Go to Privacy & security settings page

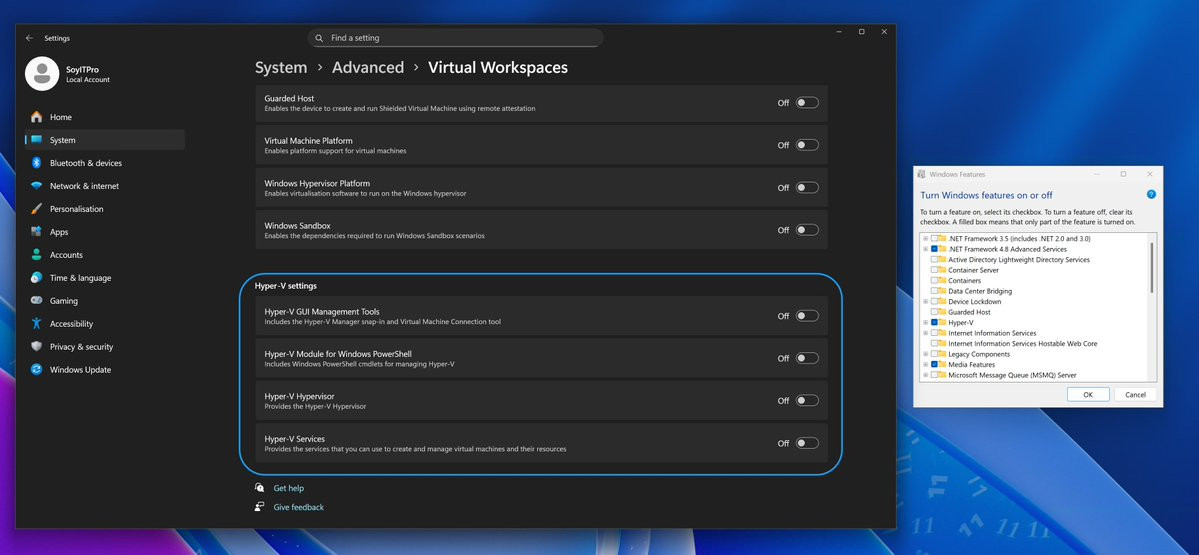[105, 346]
